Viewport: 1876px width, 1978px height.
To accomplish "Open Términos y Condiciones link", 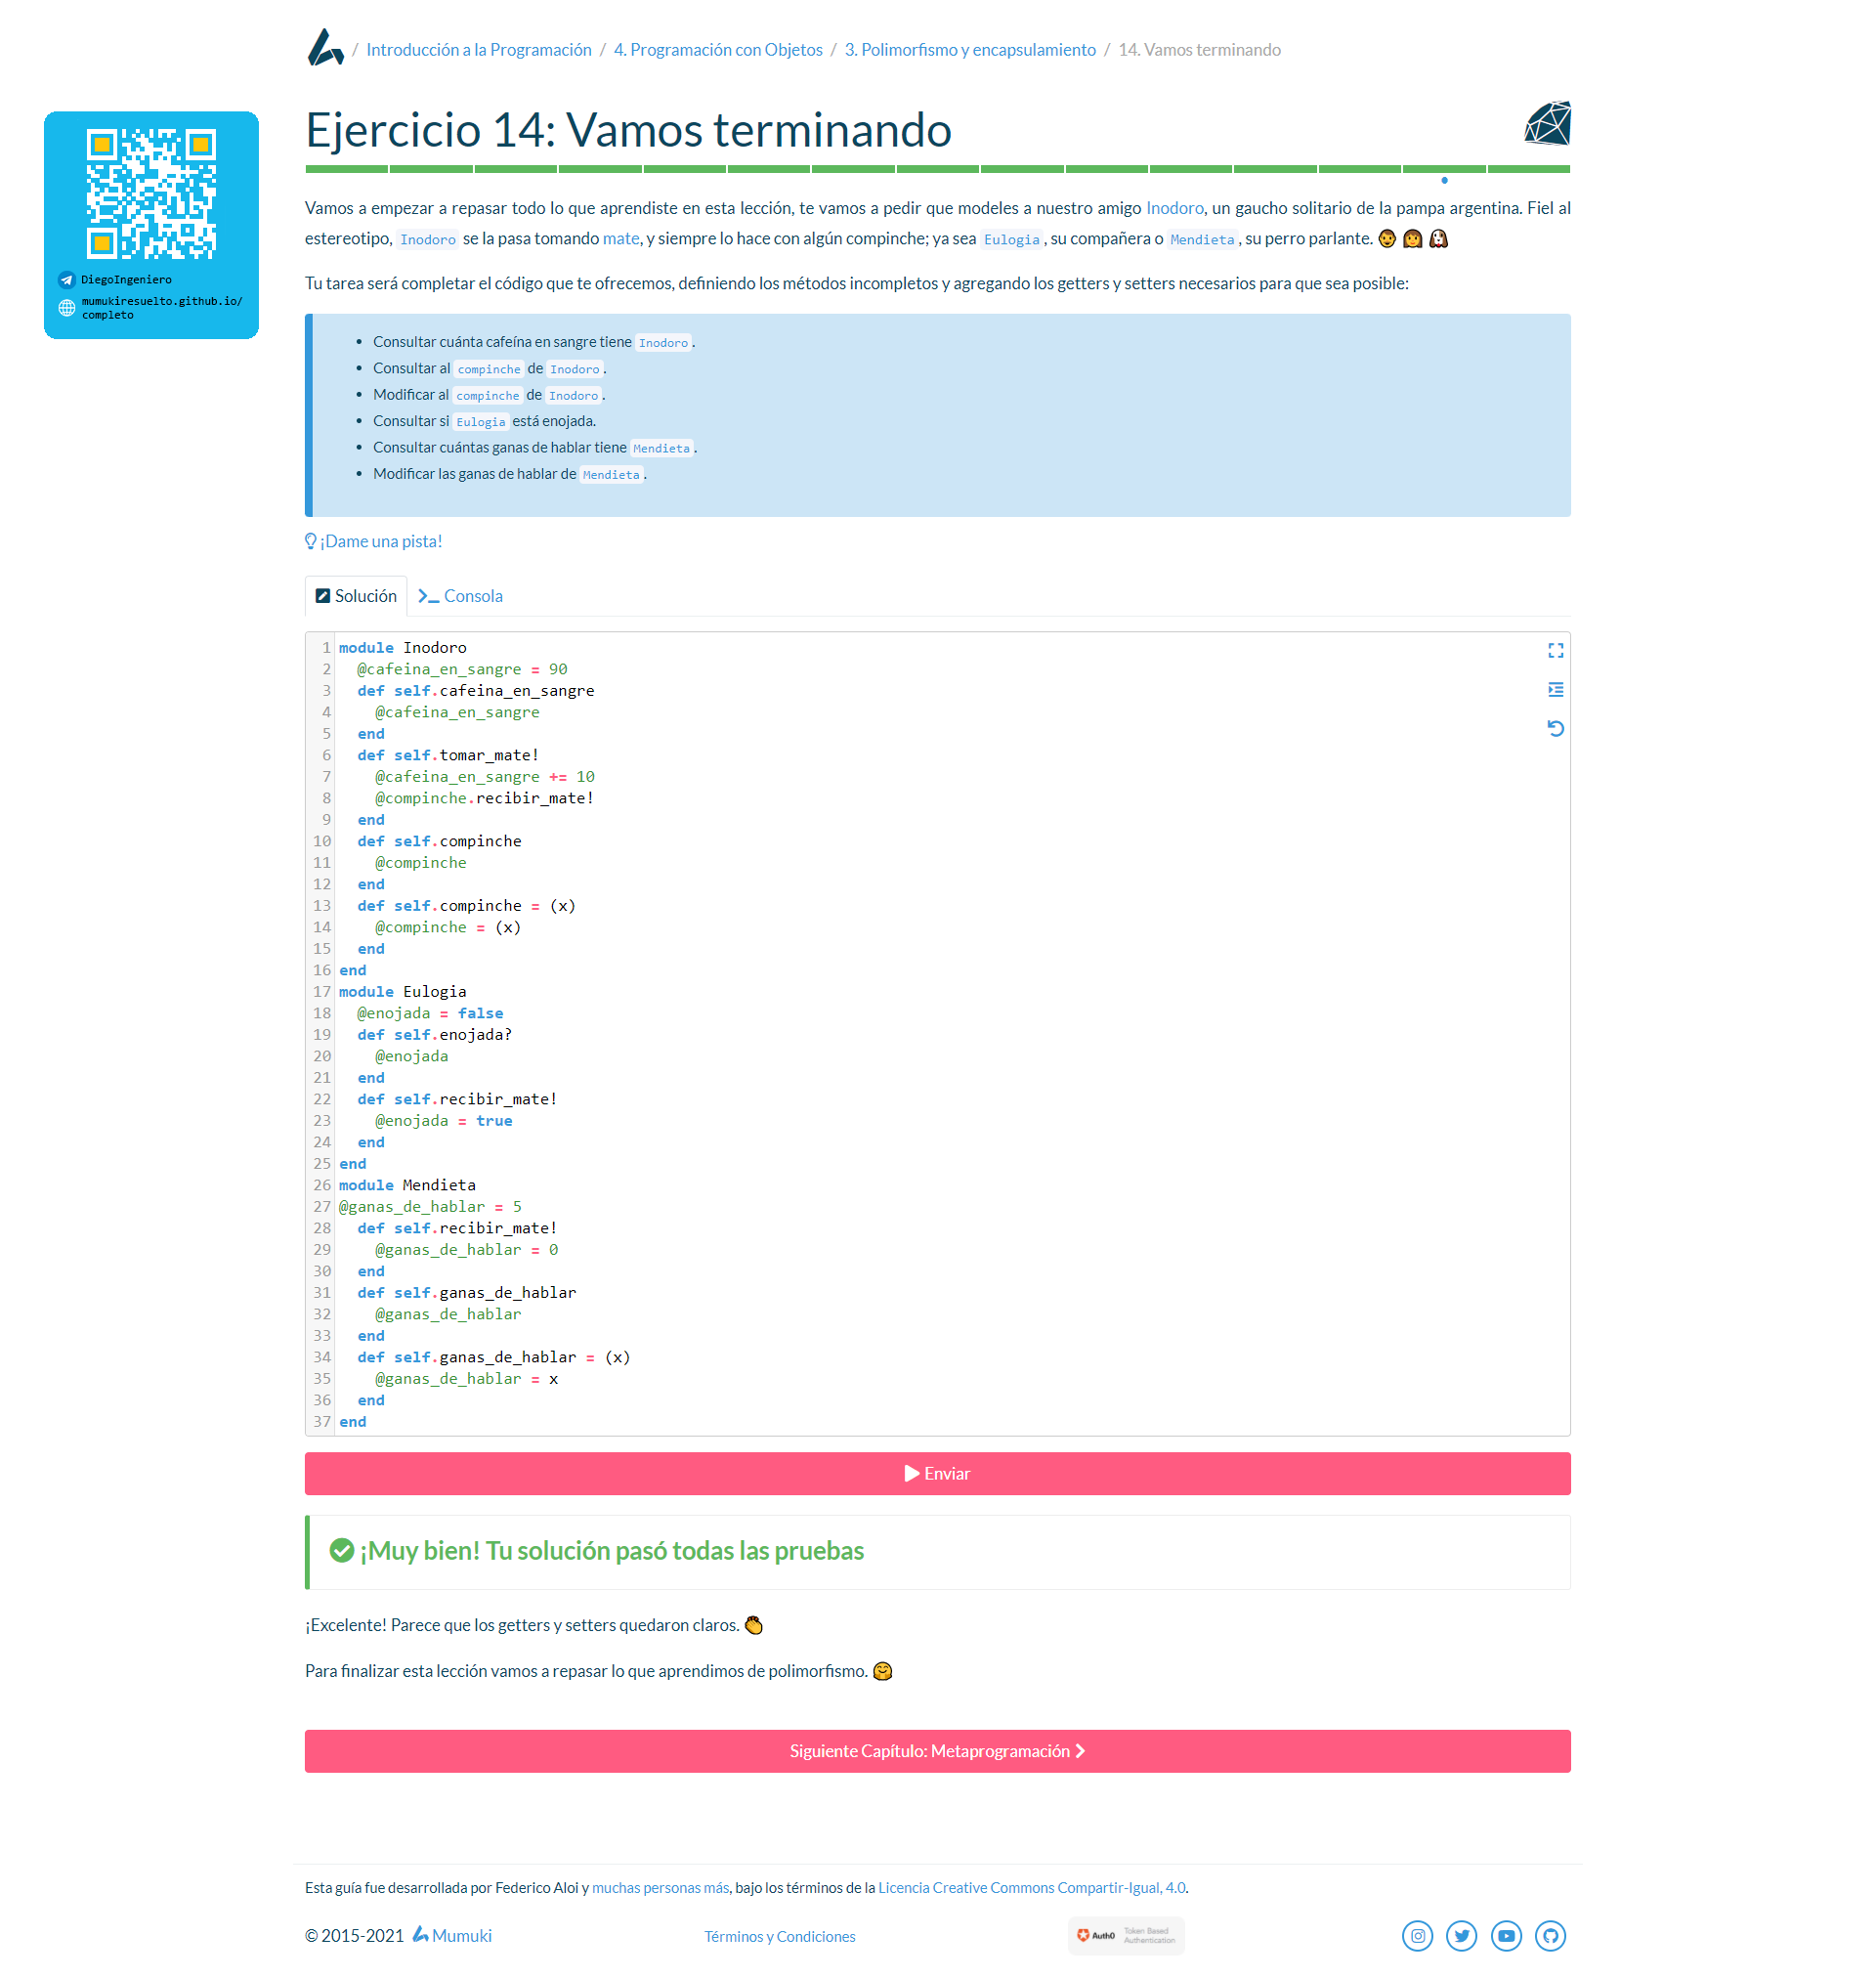I will click(x=779, y=1937).
